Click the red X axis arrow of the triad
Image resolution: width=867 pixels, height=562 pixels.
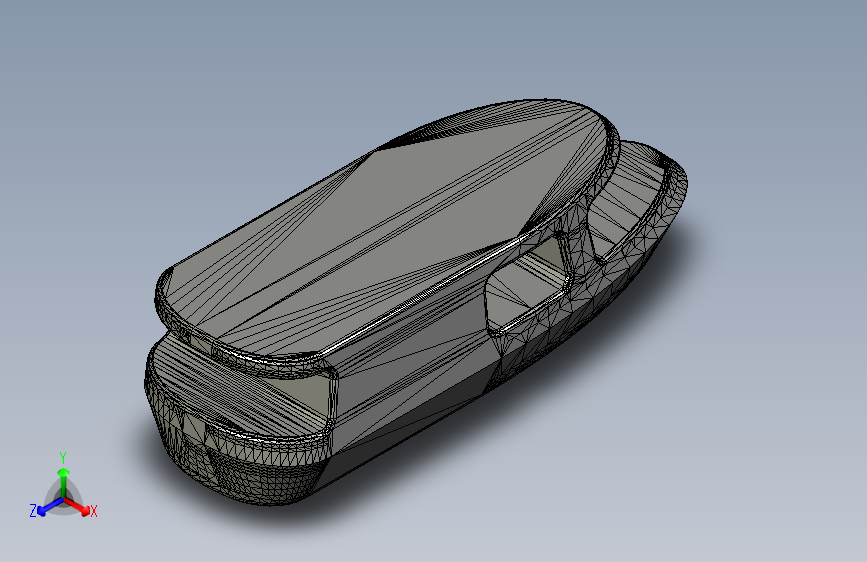(77, 506)
